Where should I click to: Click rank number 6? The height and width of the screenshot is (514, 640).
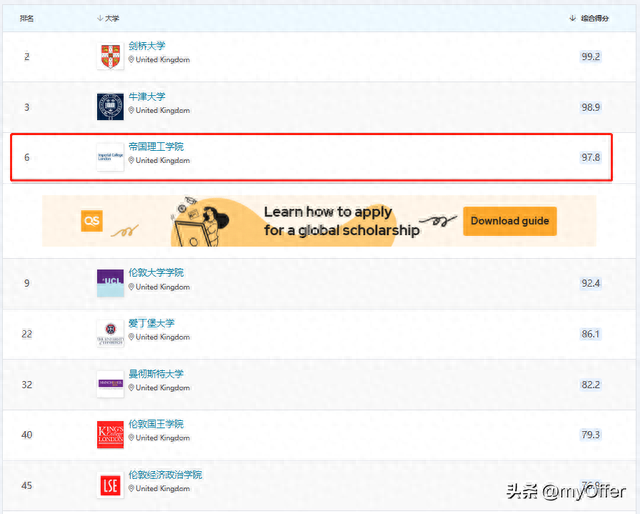pyautogui.click(x=27, y=157)
